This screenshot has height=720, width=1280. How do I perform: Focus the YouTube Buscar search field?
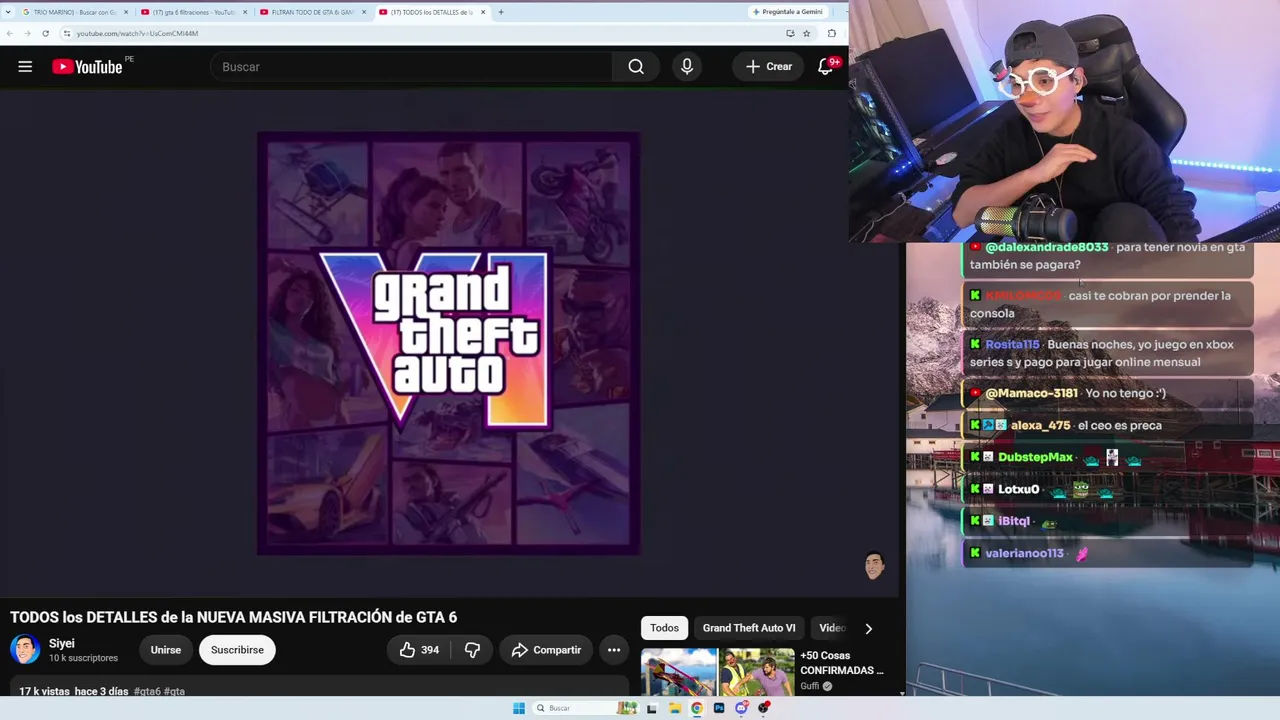click(x=411, y=67)
